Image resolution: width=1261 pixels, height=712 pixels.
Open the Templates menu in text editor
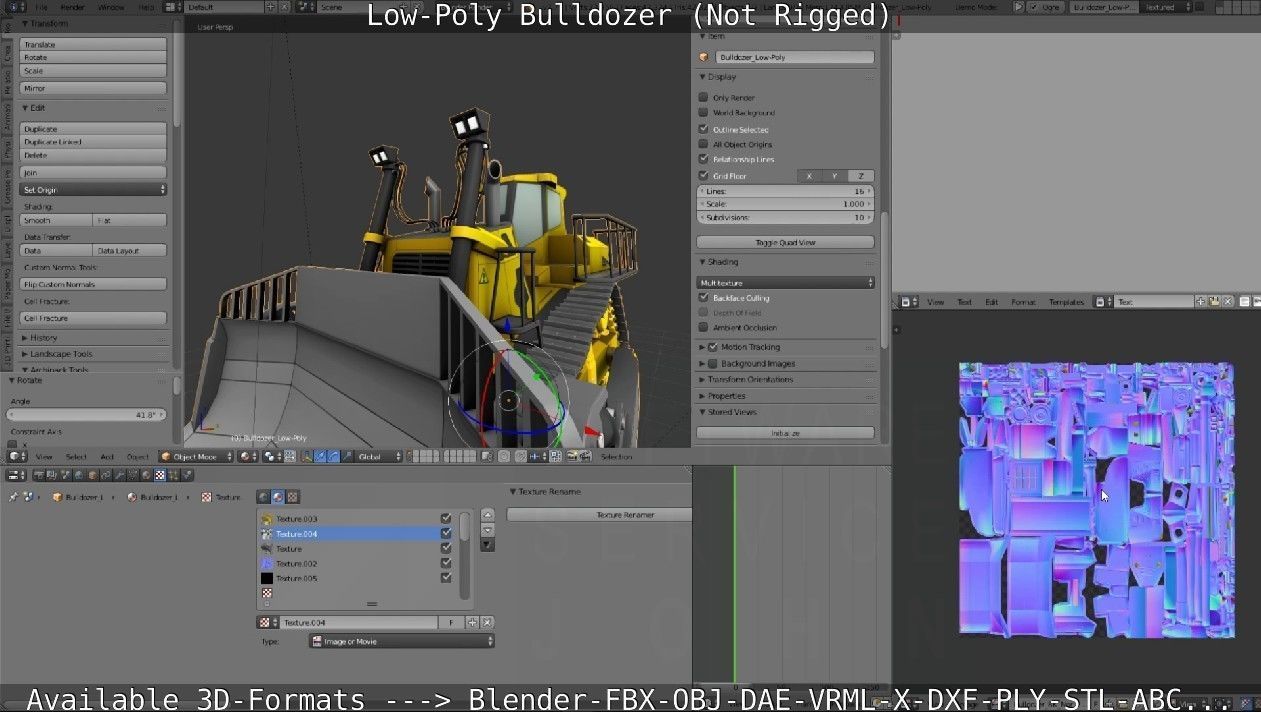(x=1066, y=302)
